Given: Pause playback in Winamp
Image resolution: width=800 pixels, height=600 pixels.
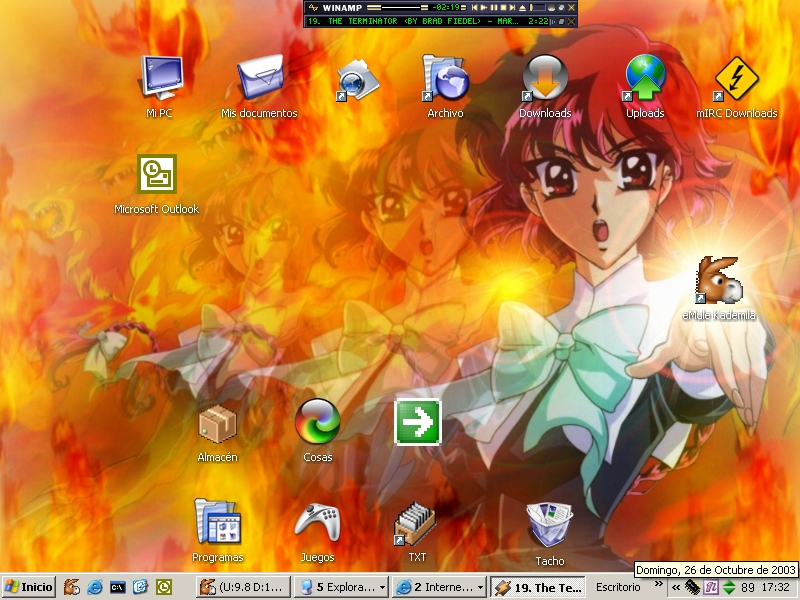Looking at the screenshot, I should (495, 7).
